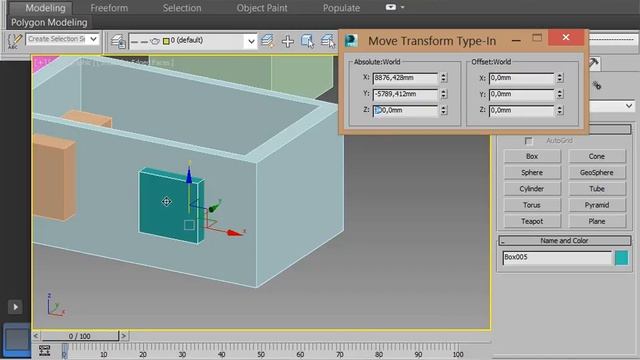Switch to the Selection ribbon tab
Screen dimensions: 640x360
[x=182, y=8]
